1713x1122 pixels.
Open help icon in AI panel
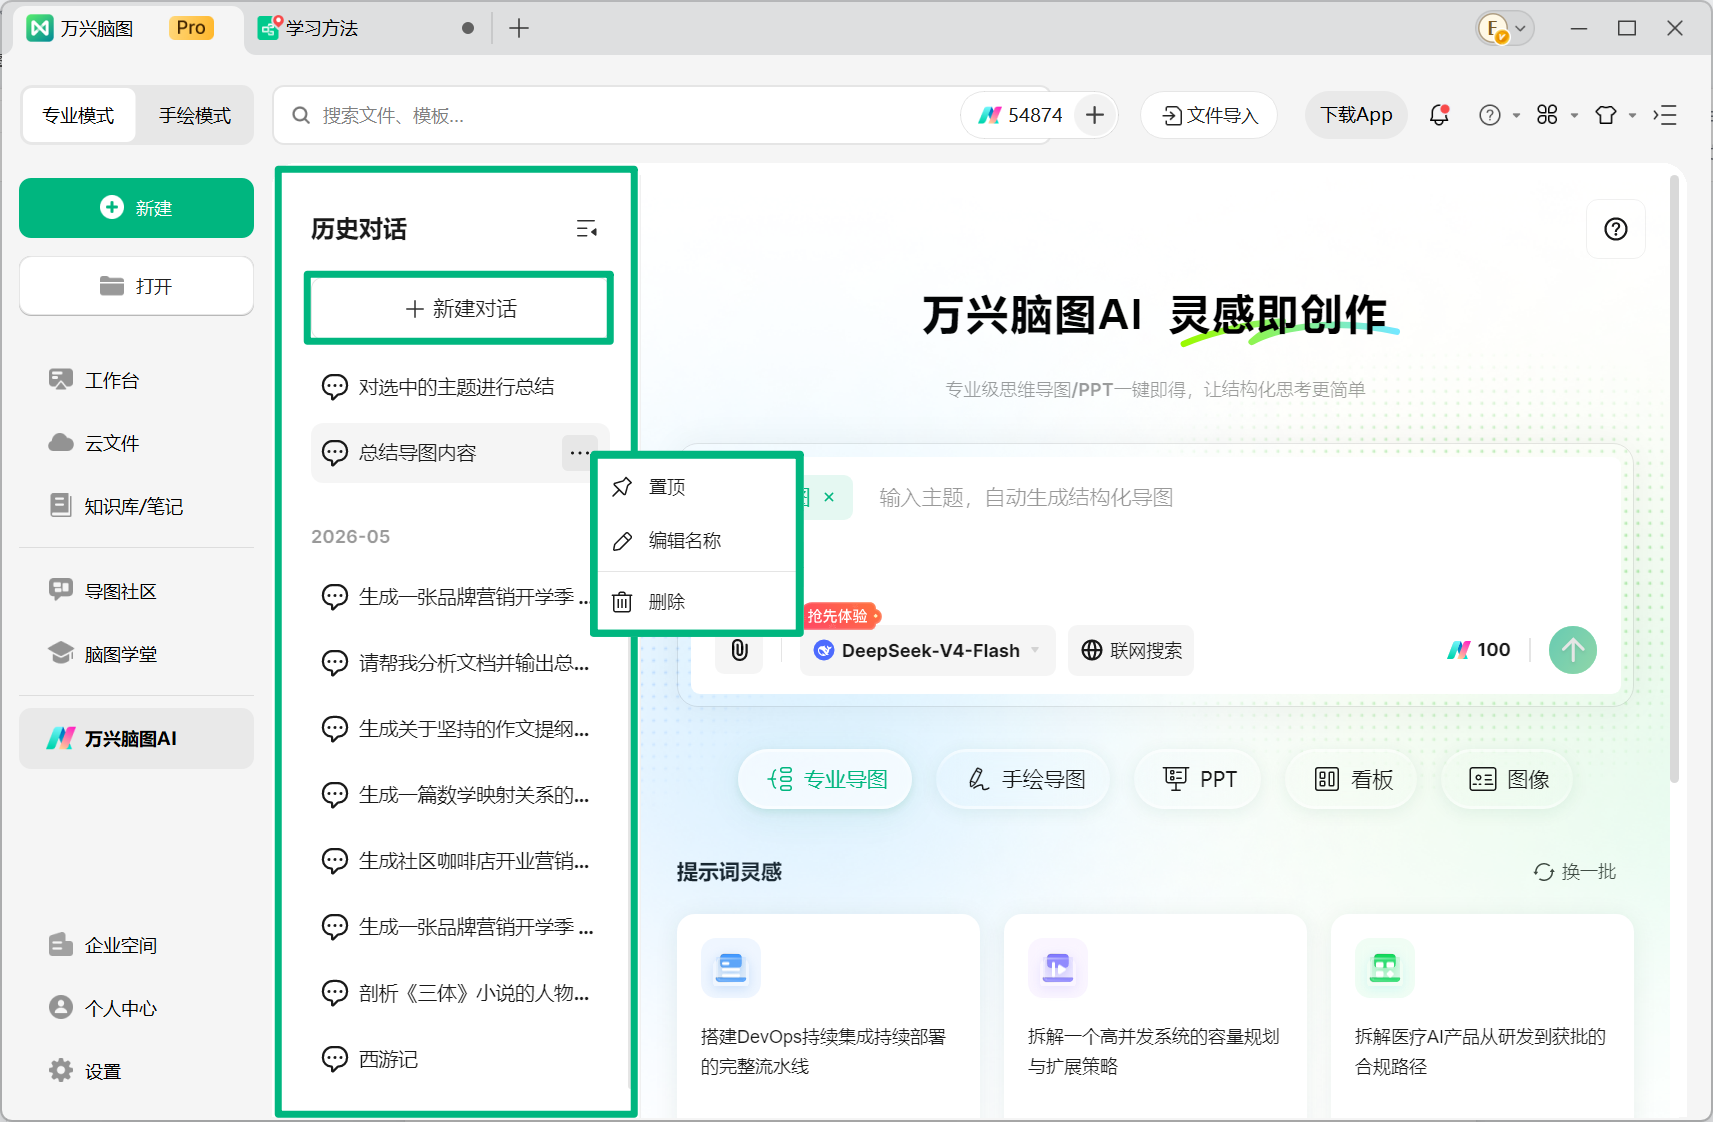pos(1615,229)
